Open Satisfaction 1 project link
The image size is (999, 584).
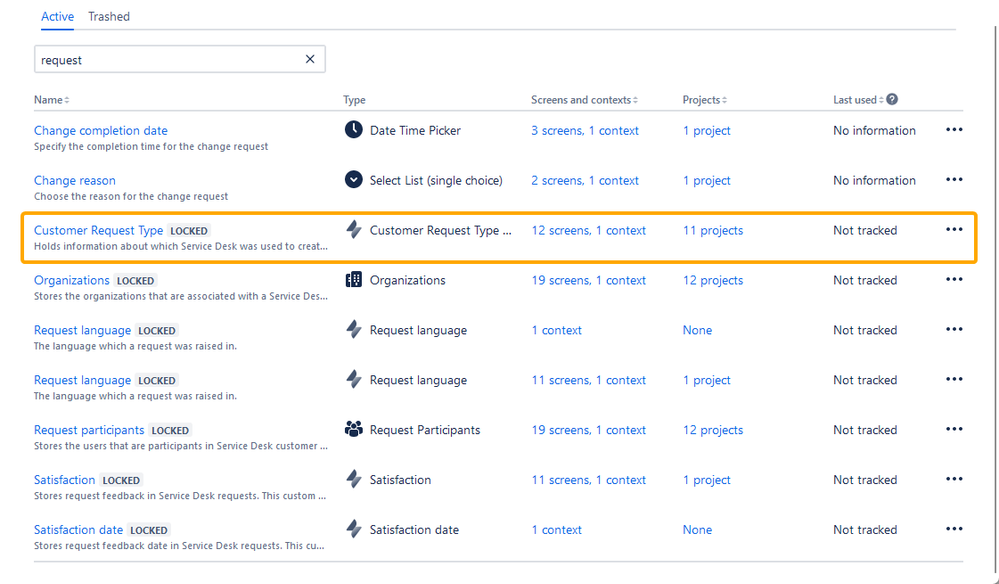707,480
